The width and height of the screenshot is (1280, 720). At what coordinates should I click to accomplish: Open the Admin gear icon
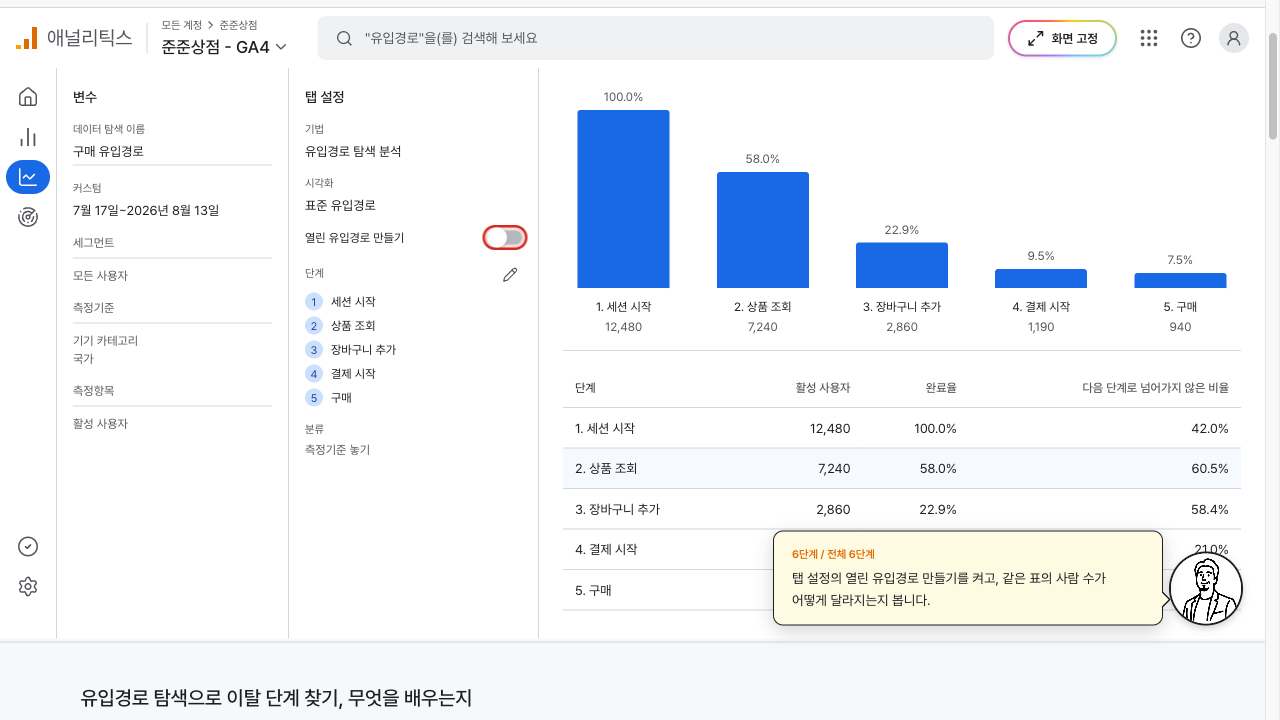pos(28,587)
